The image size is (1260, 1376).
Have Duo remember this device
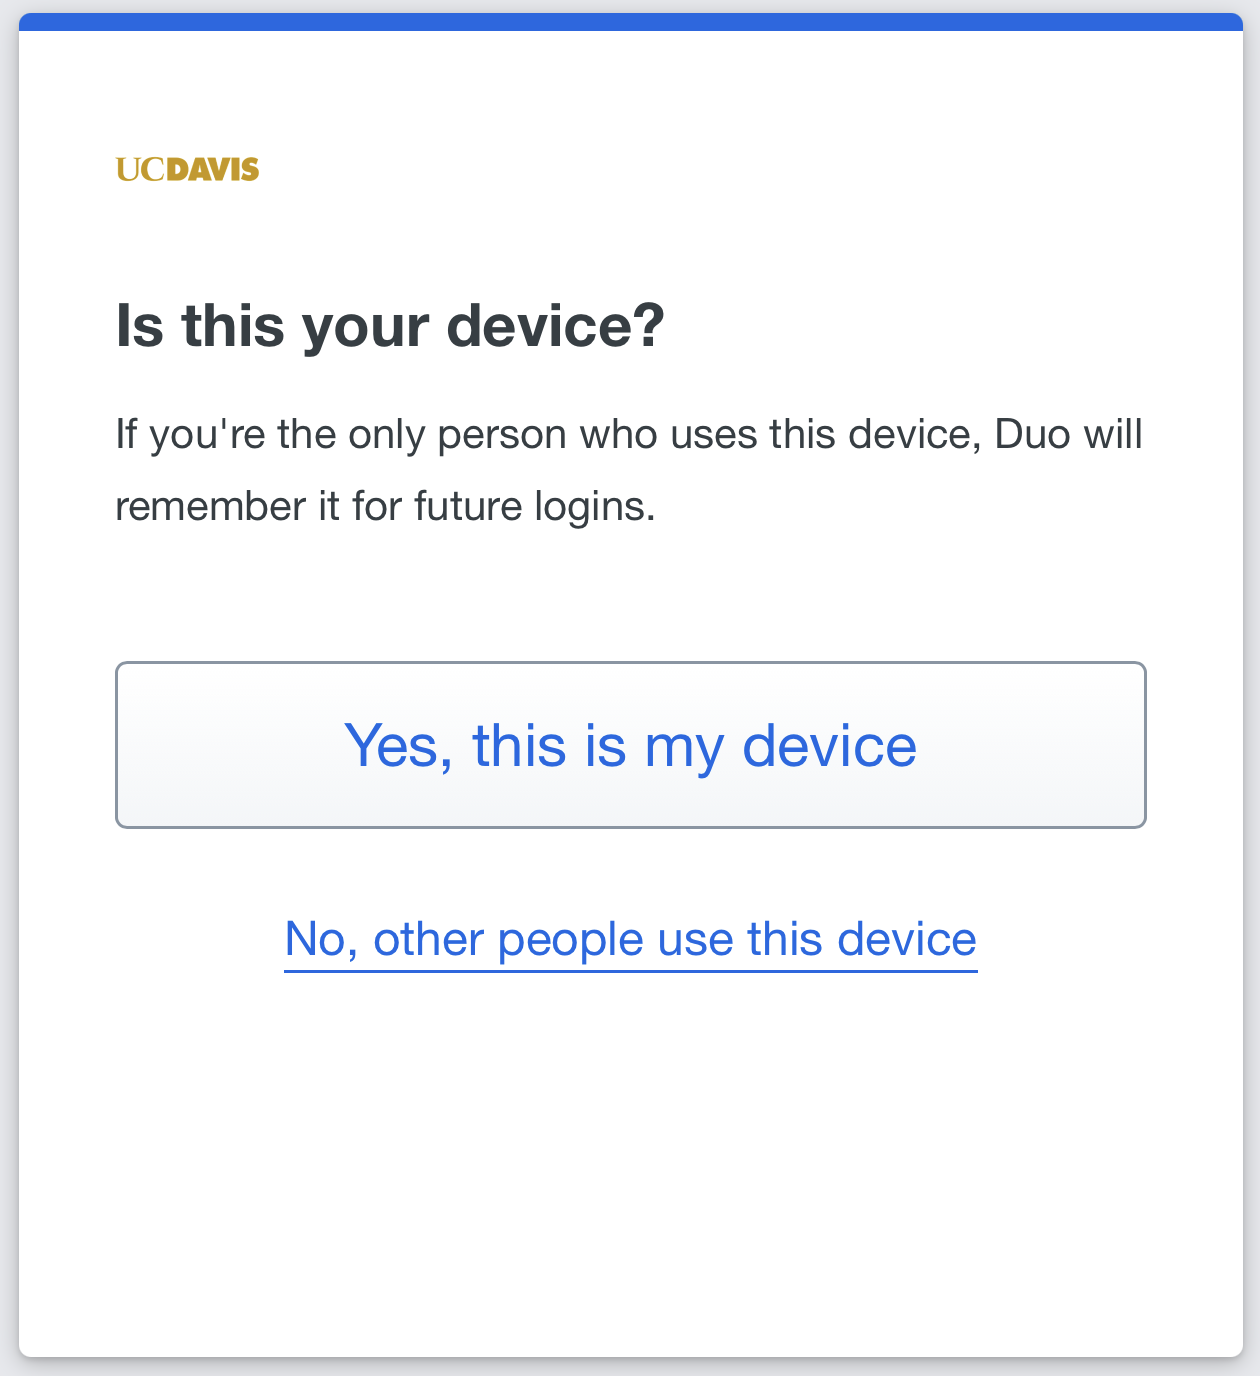pyautogui.click(x=630, y=745)
